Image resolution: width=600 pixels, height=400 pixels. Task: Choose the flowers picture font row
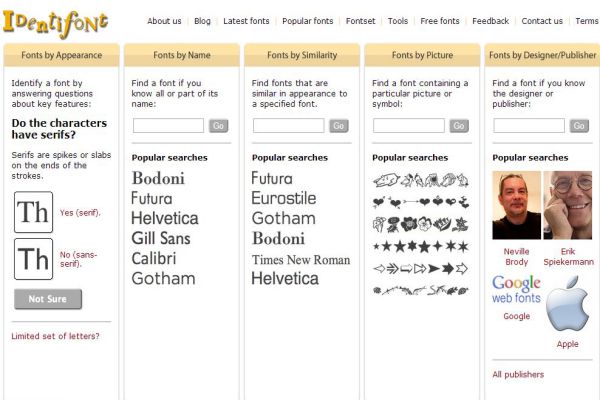click(x=421, y=224)
